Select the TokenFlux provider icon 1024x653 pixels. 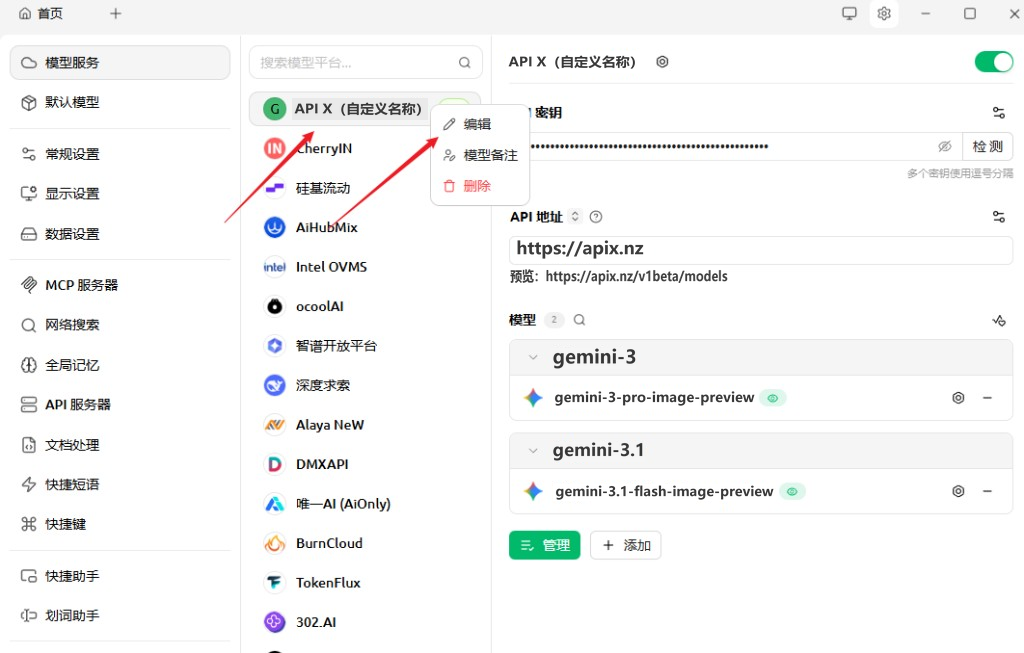[275, 582]
